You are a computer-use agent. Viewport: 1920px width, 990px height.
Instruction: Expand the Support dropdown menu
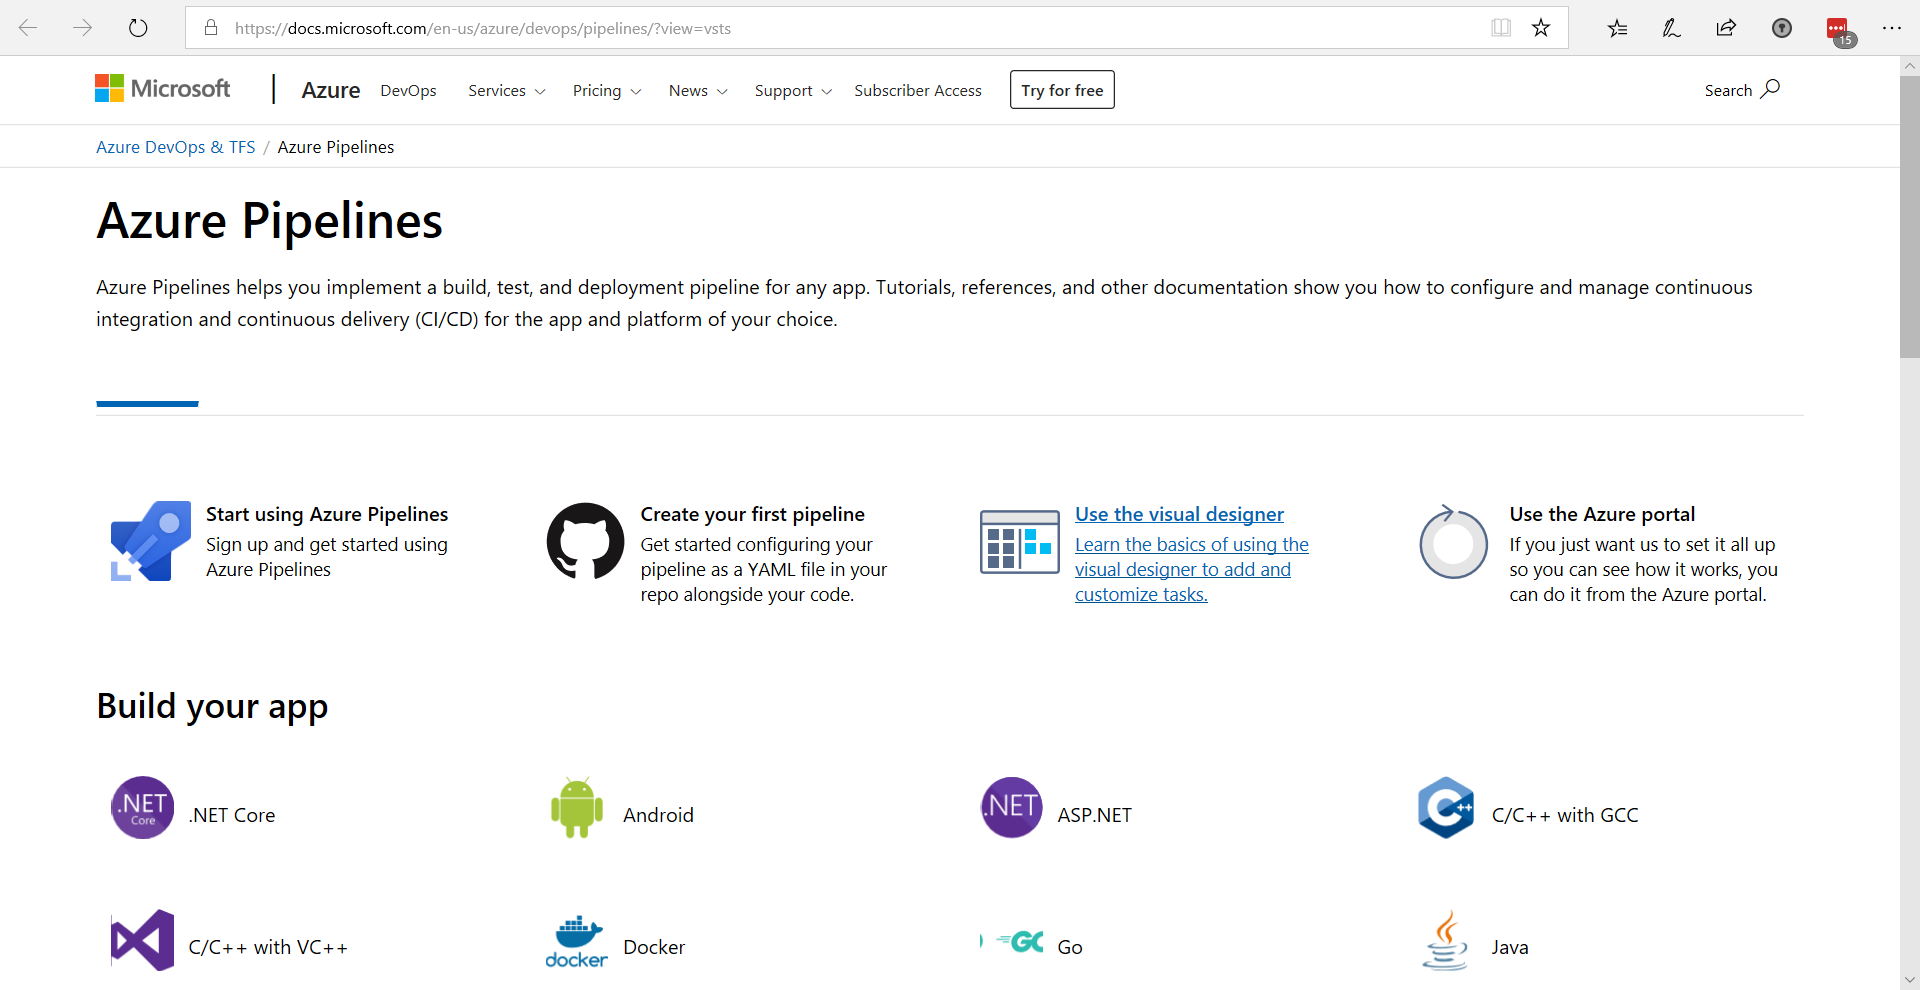tap(793, 90)
